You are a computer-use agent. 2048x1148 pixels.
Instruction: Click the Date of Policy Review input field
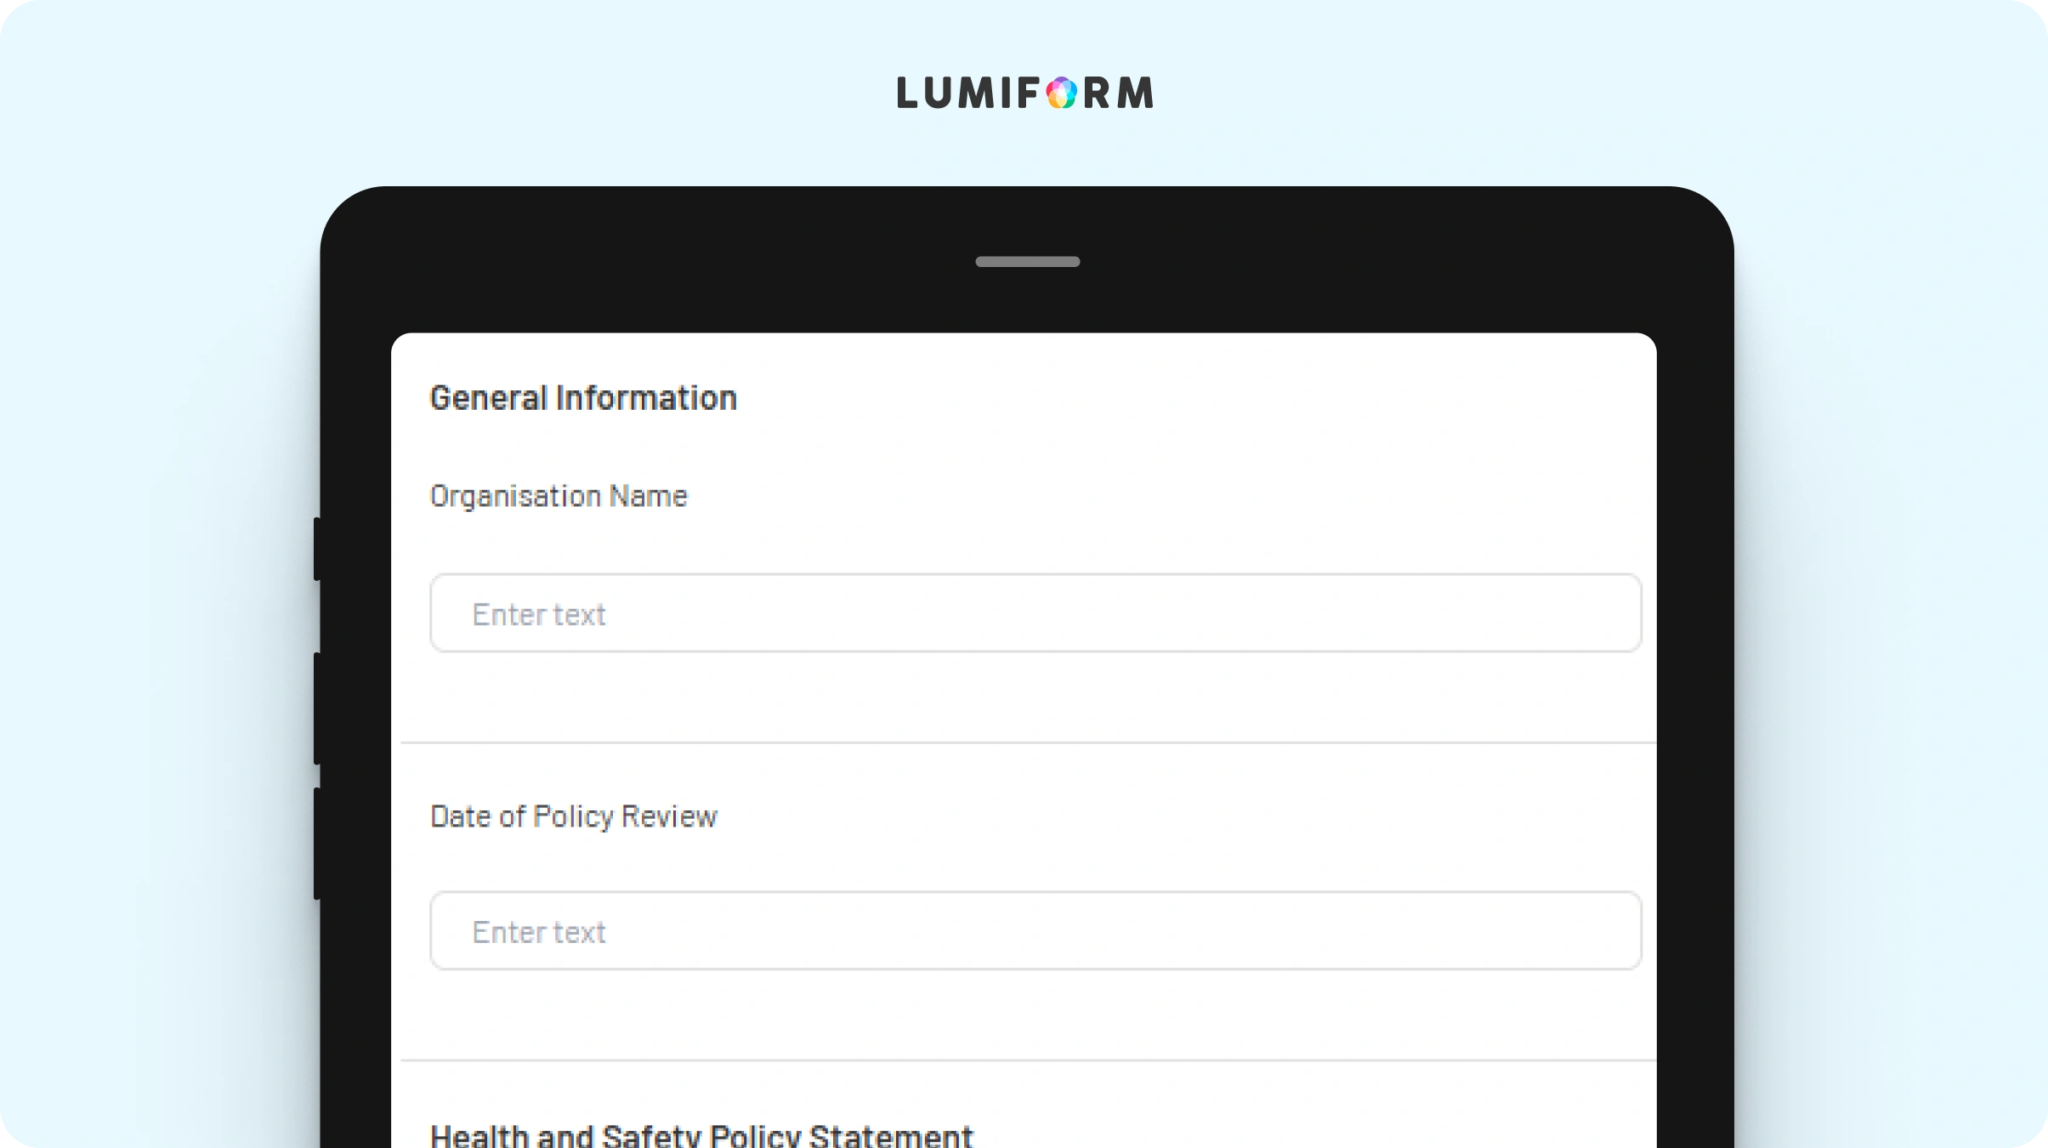(x=1035, y=931)
